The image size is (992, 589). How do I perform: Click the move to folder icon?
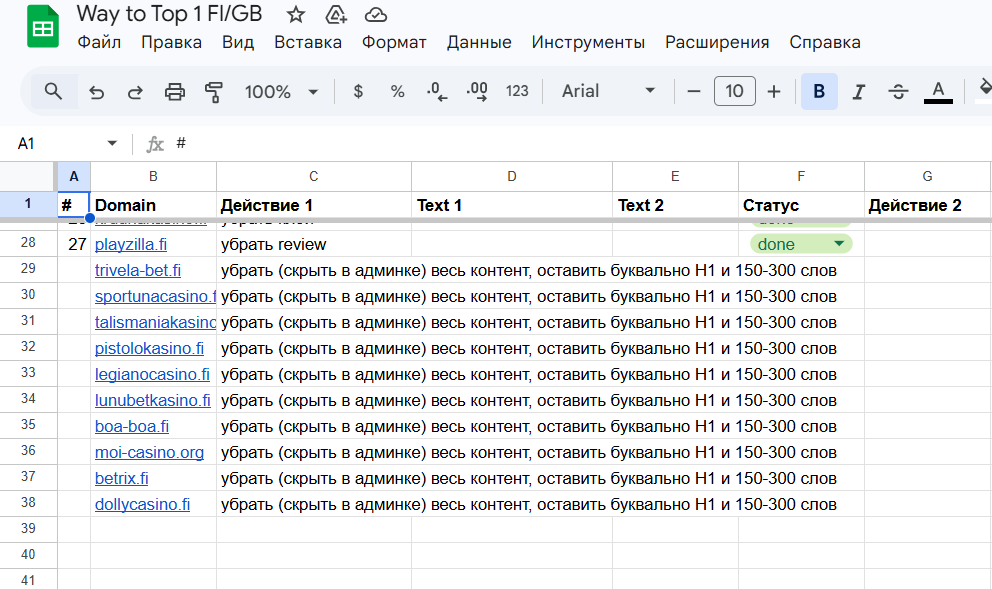click(336, 14)
